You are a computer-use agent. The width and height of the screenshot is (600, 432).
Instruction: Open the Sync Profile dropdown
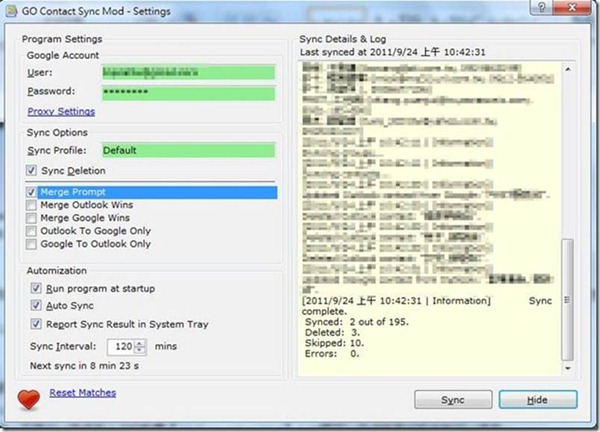[x=188, y=150]
